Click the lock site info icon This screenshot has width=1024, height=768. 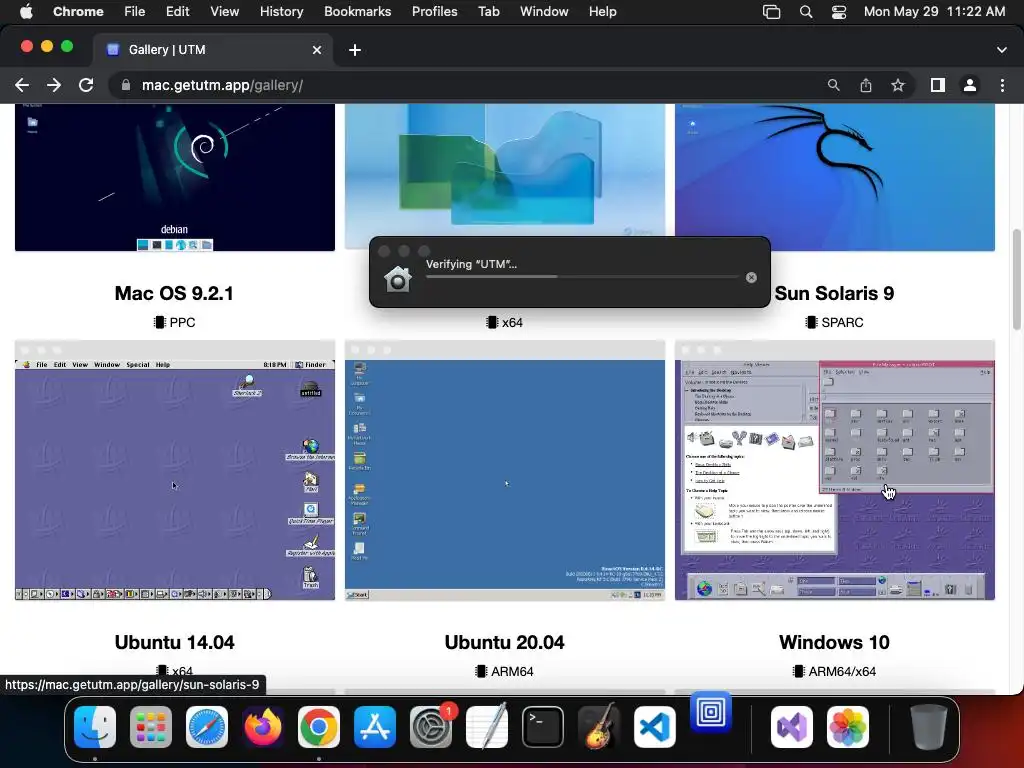click(x=126, y=85)
